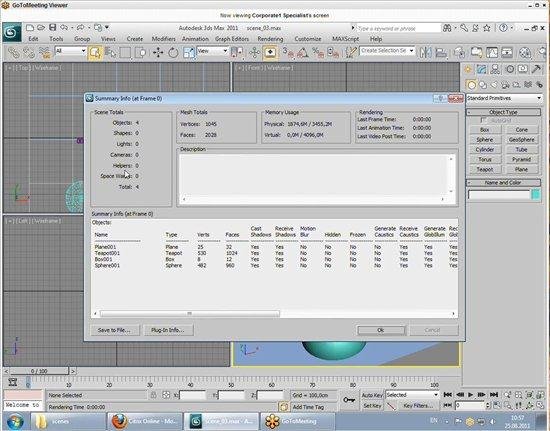Open the Edit menu
The width and height of the screenshot is (550, 431).
tap(33, 39)
